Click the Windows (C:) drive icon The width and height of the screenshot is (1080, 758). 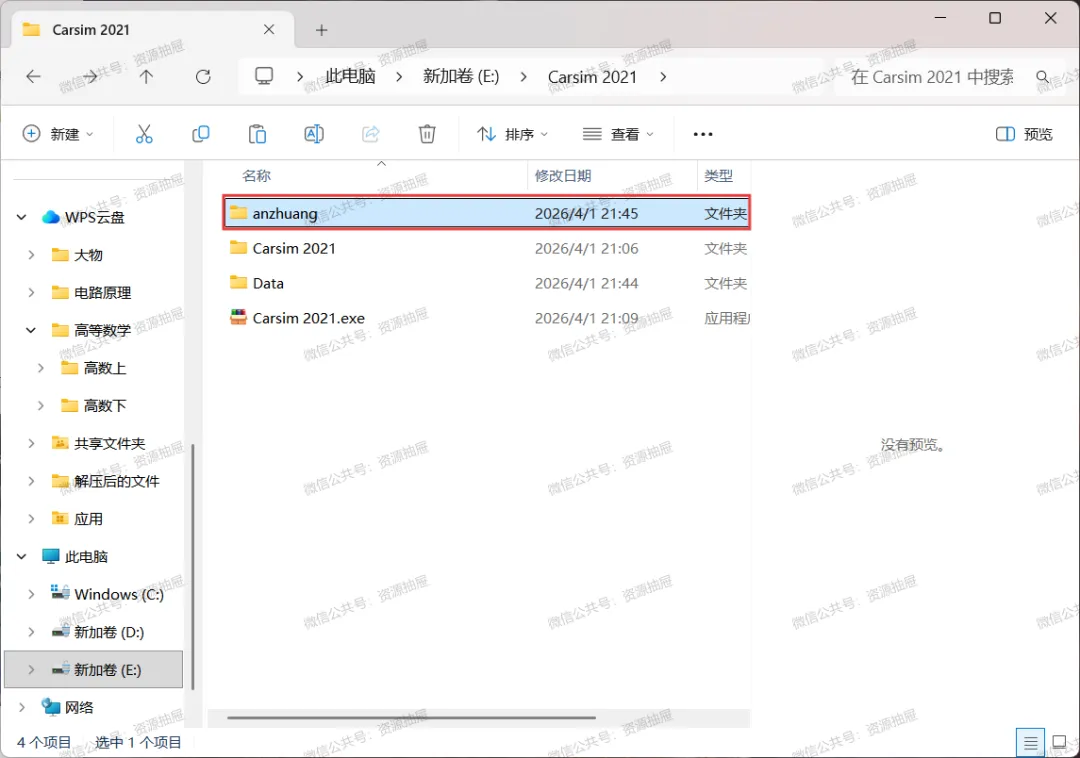pos(60,593)
